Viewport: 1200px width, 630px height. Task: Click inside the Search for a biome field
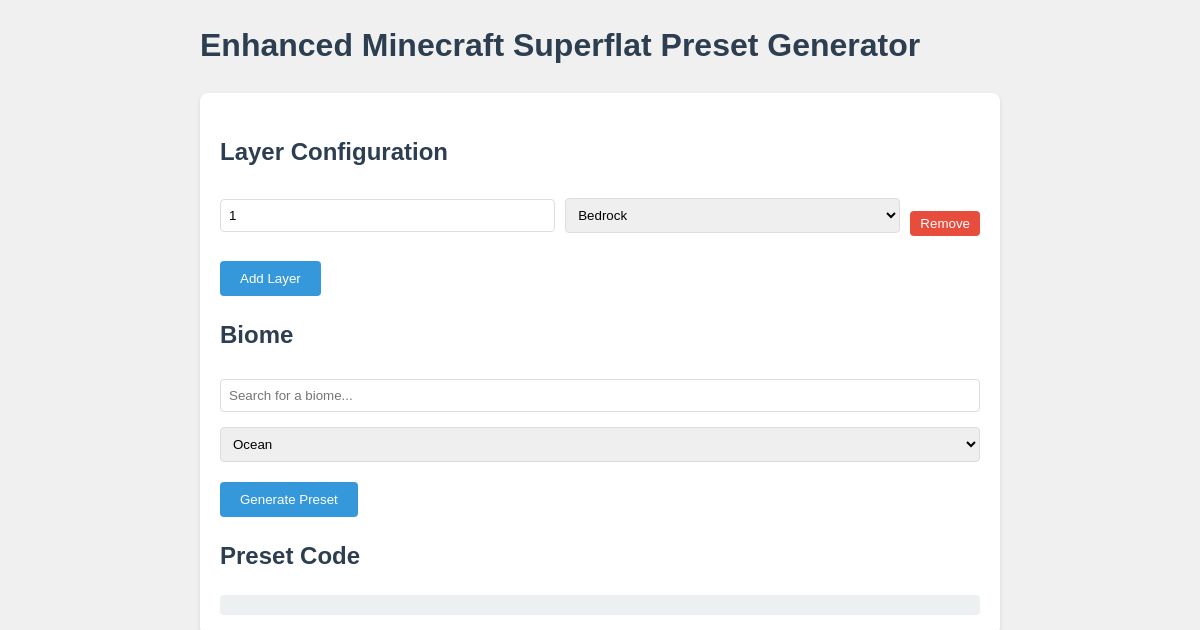tap(600, 395)
